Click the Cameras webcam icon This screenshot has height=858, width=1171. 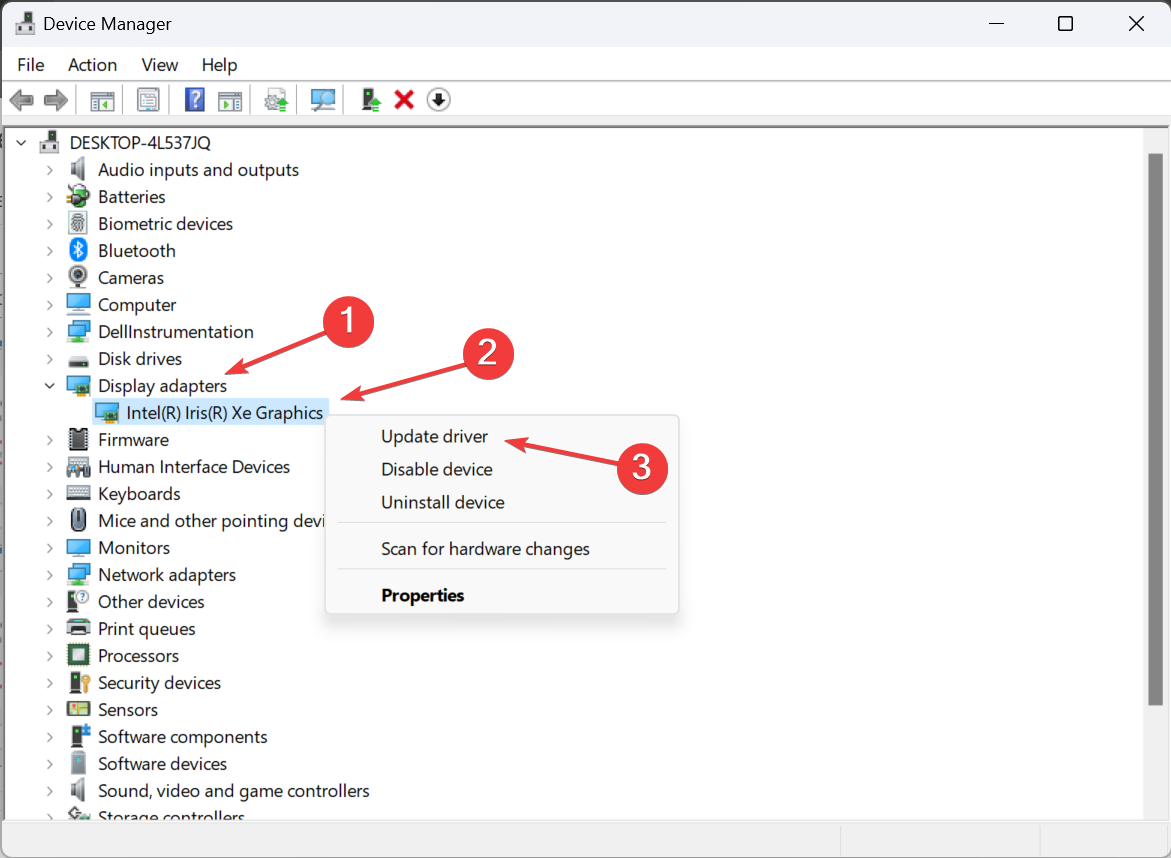78,277
